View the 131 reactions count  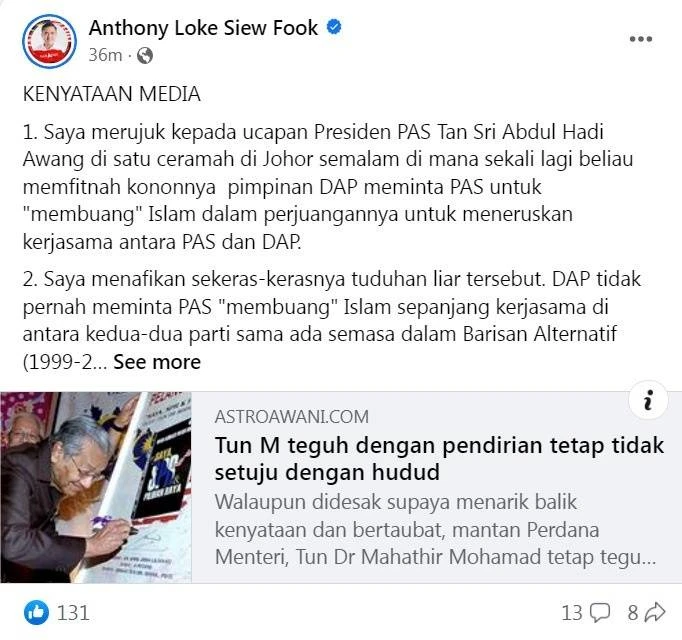[73, 613]
